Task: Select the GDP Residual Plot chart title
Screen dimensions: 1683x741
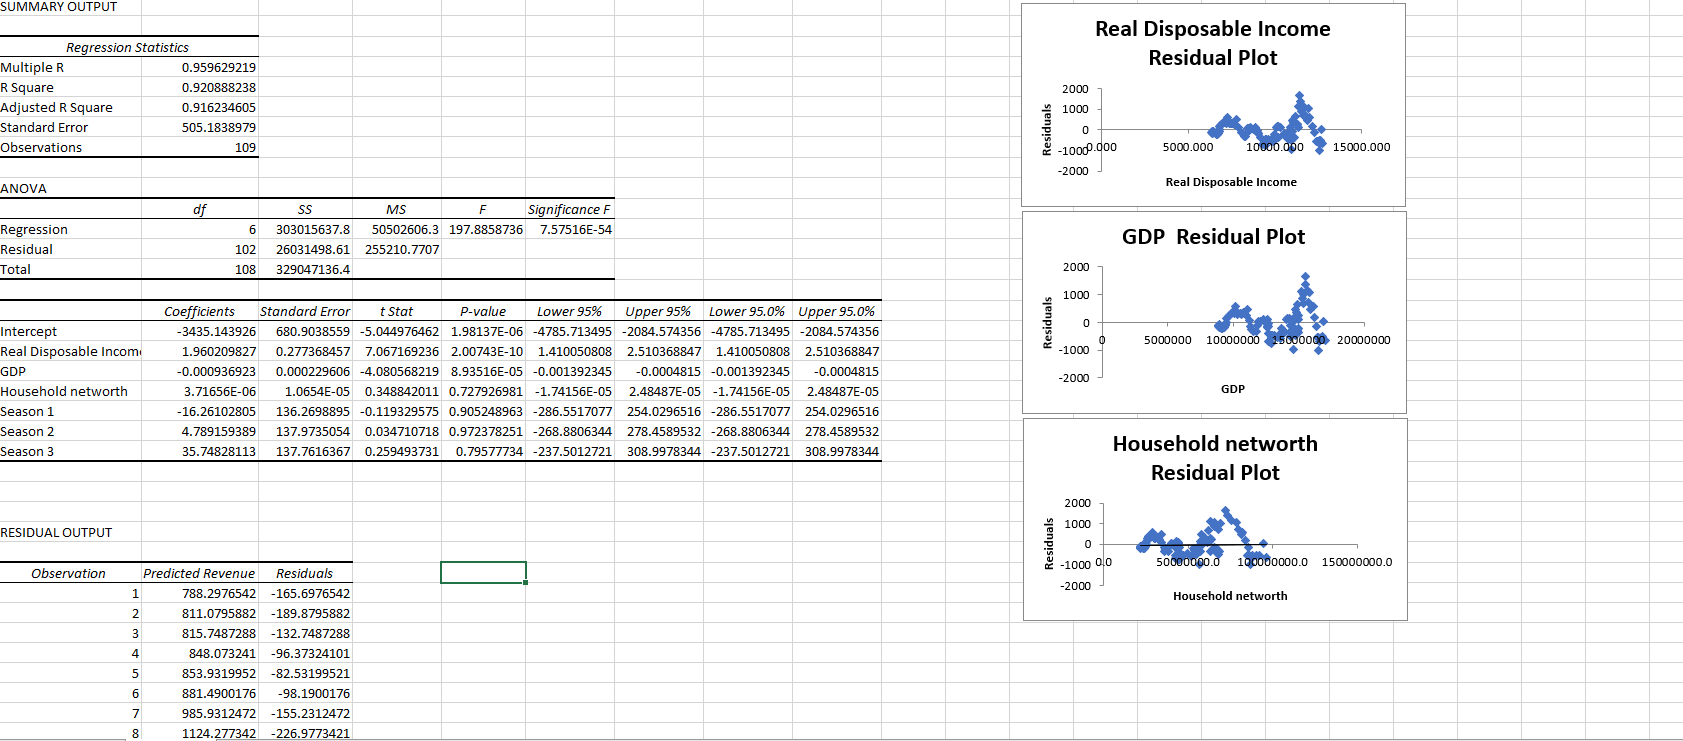Action: click(x=1213, y=237)
